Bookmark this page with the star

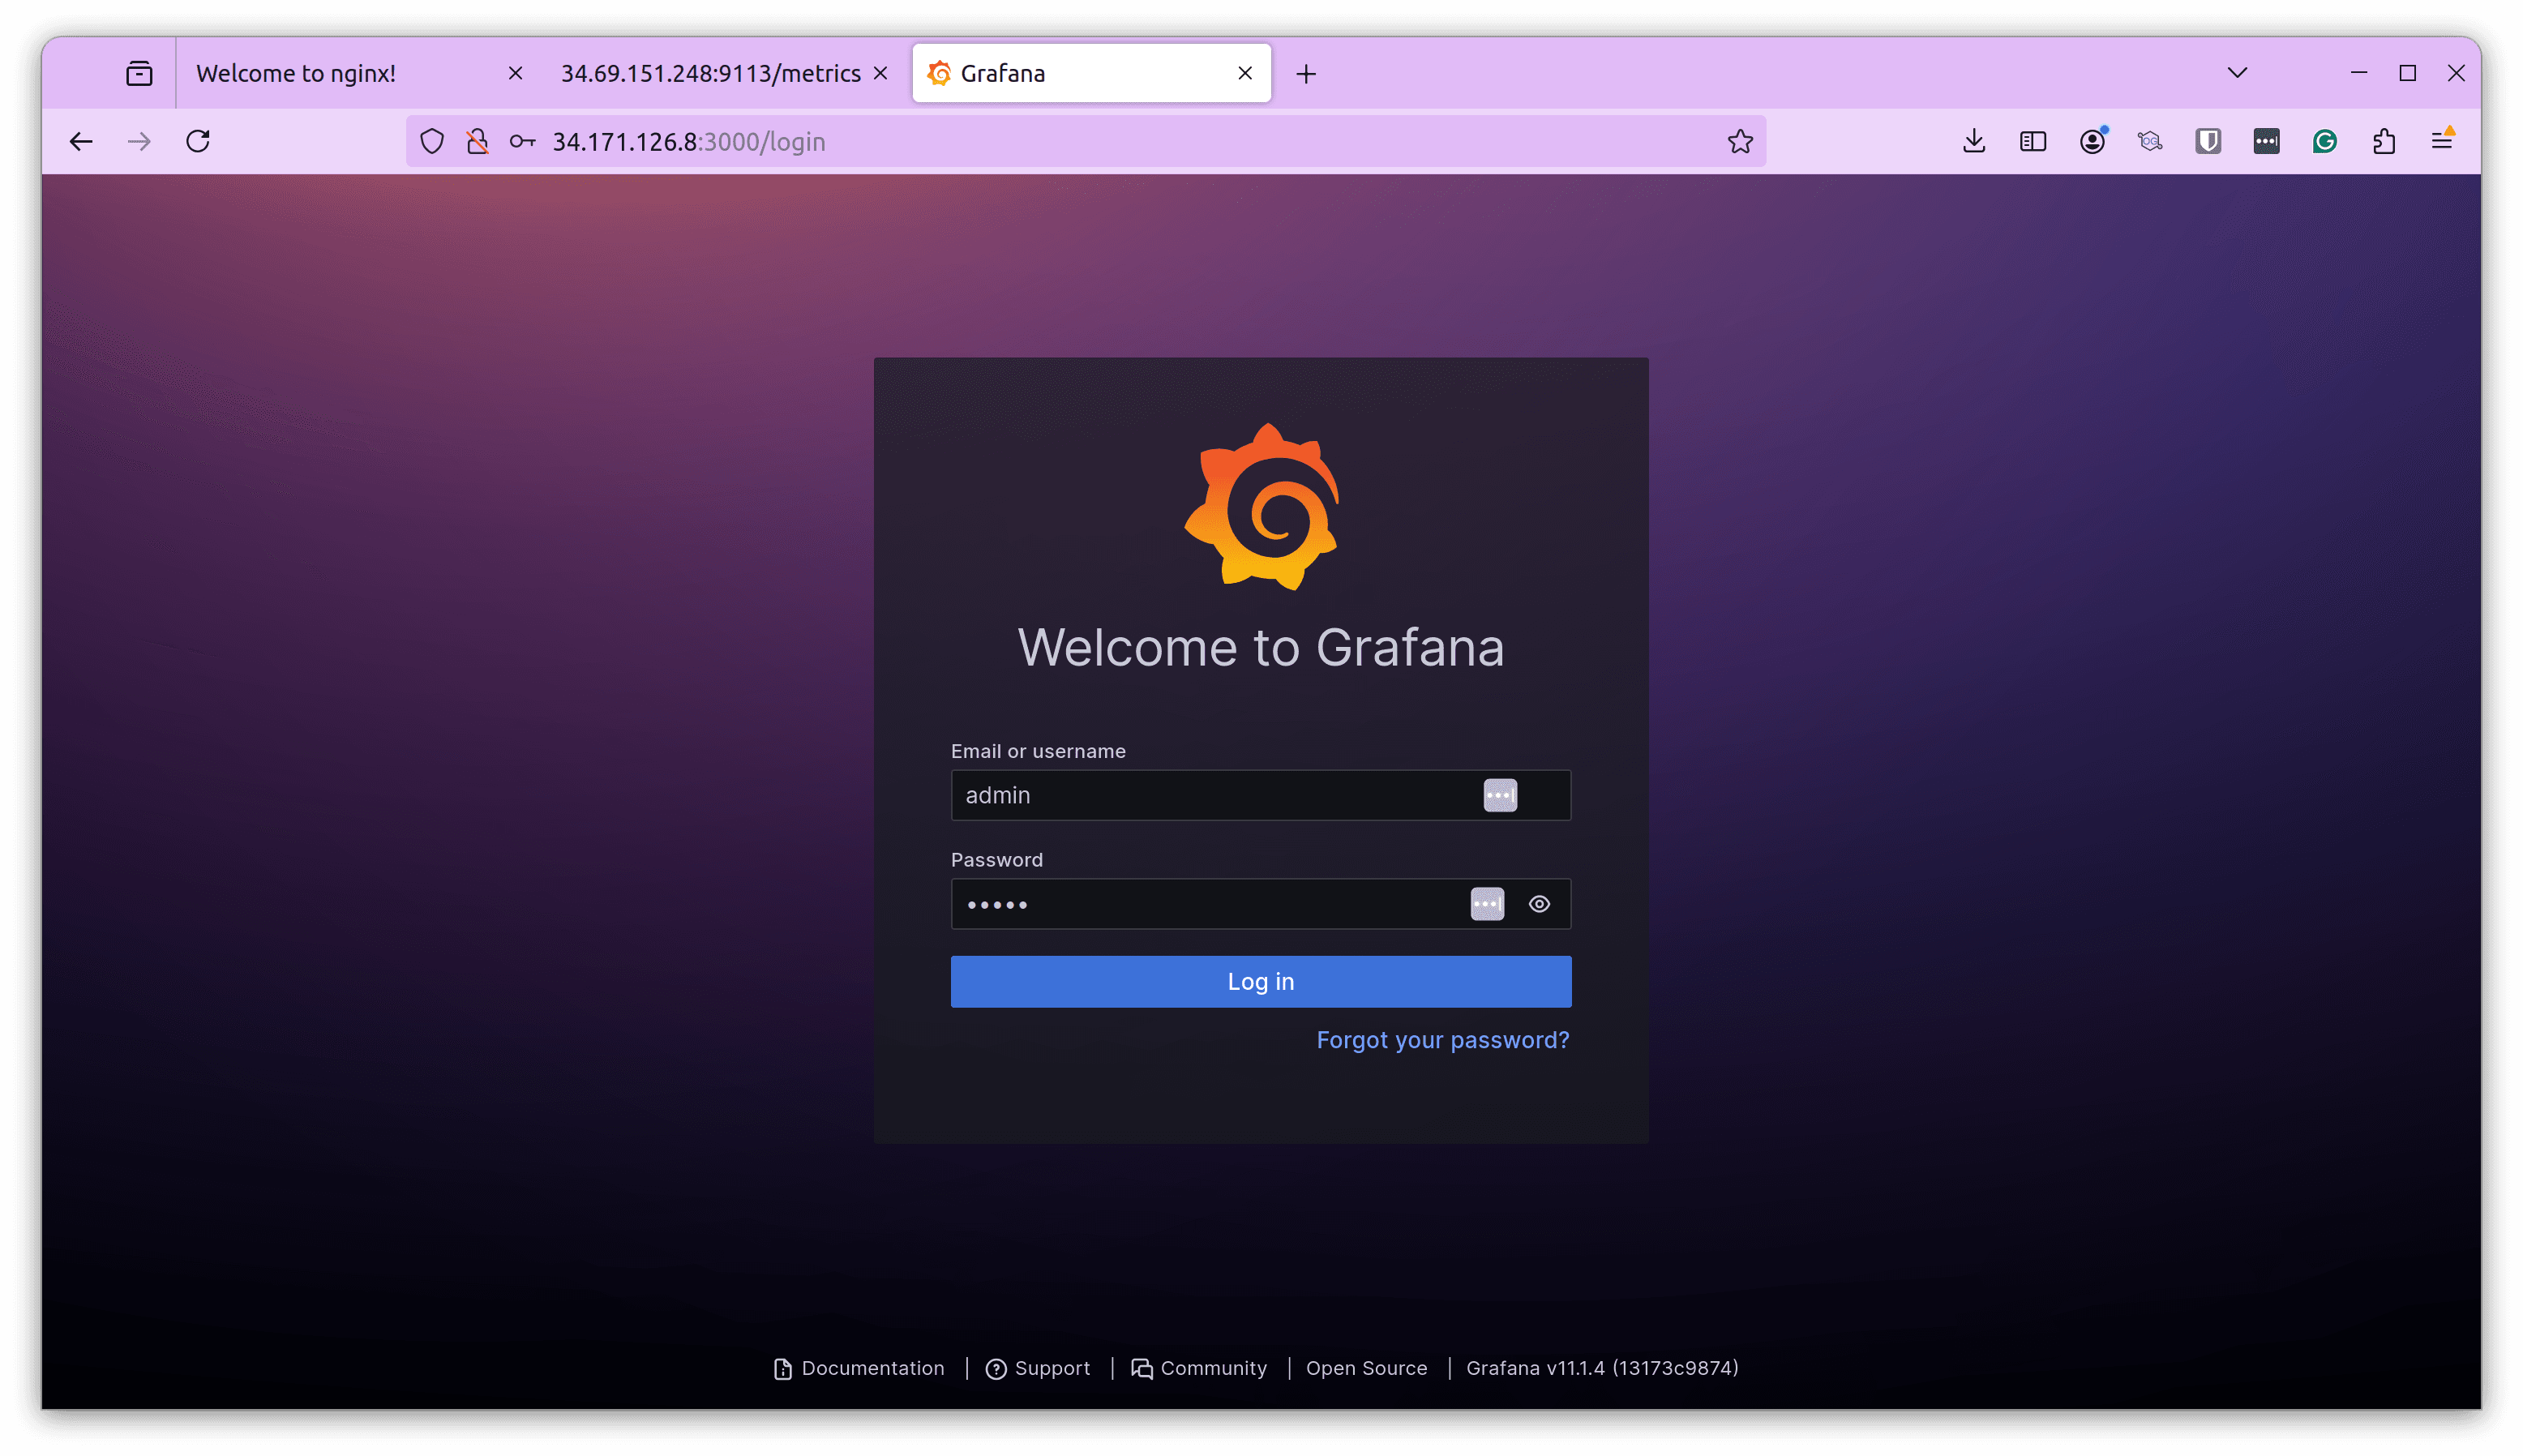1740,141
